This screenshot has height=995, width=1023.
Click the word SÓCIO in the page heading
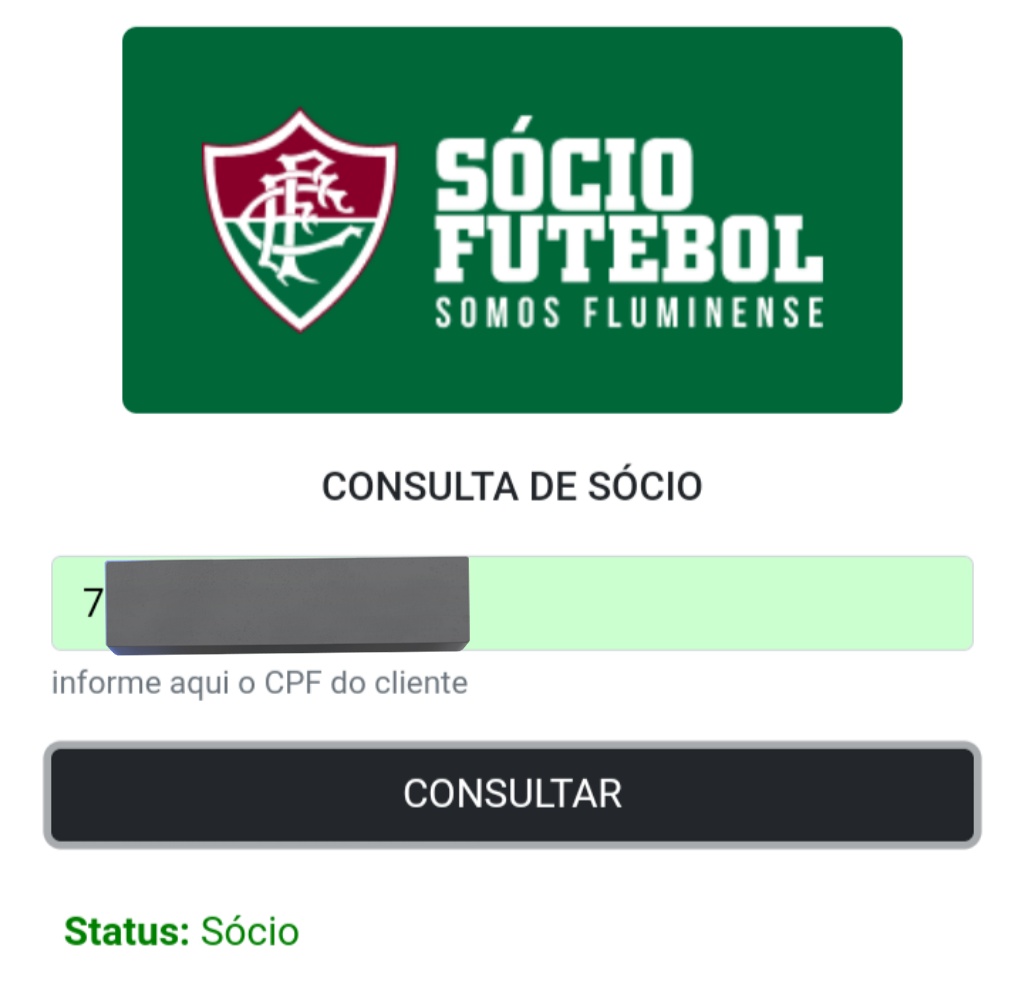[645, 487]
